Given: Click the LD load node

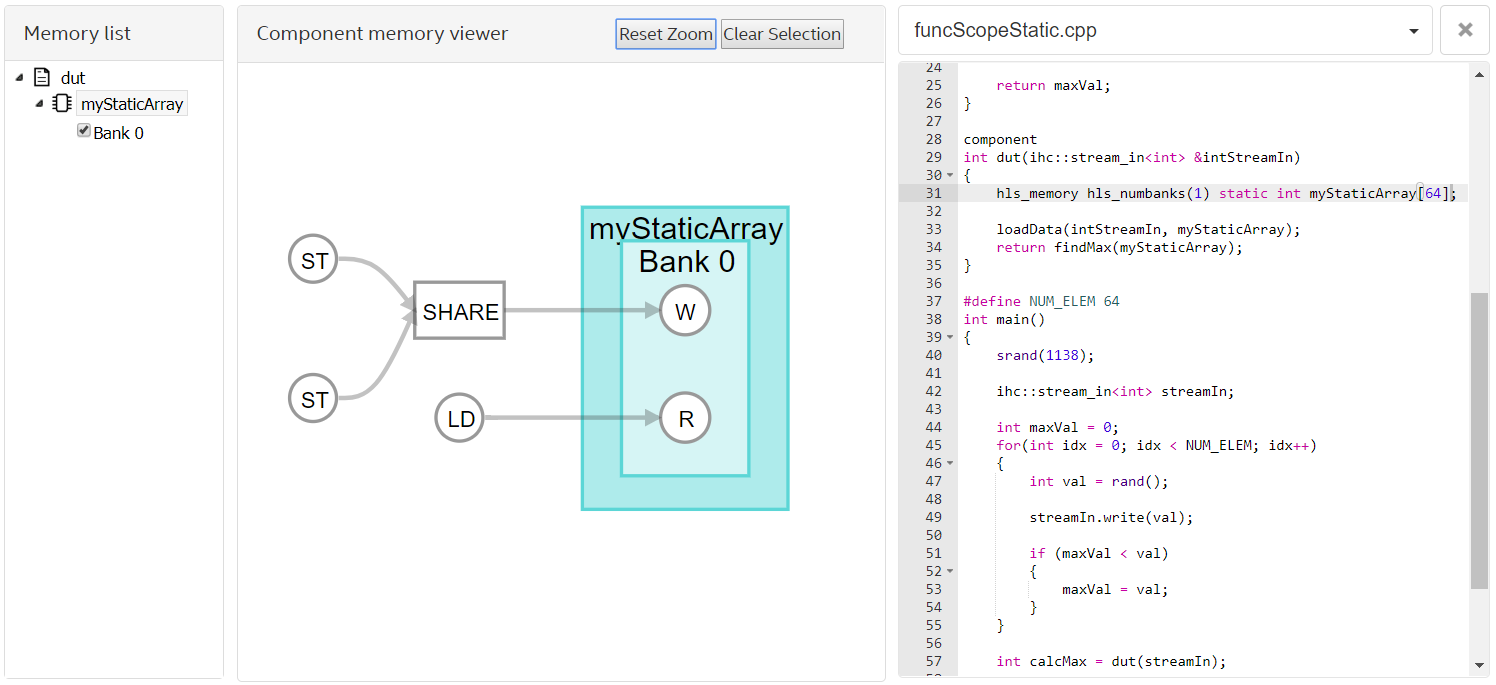Looking at the screenshot, I should [x=460, y=418].
